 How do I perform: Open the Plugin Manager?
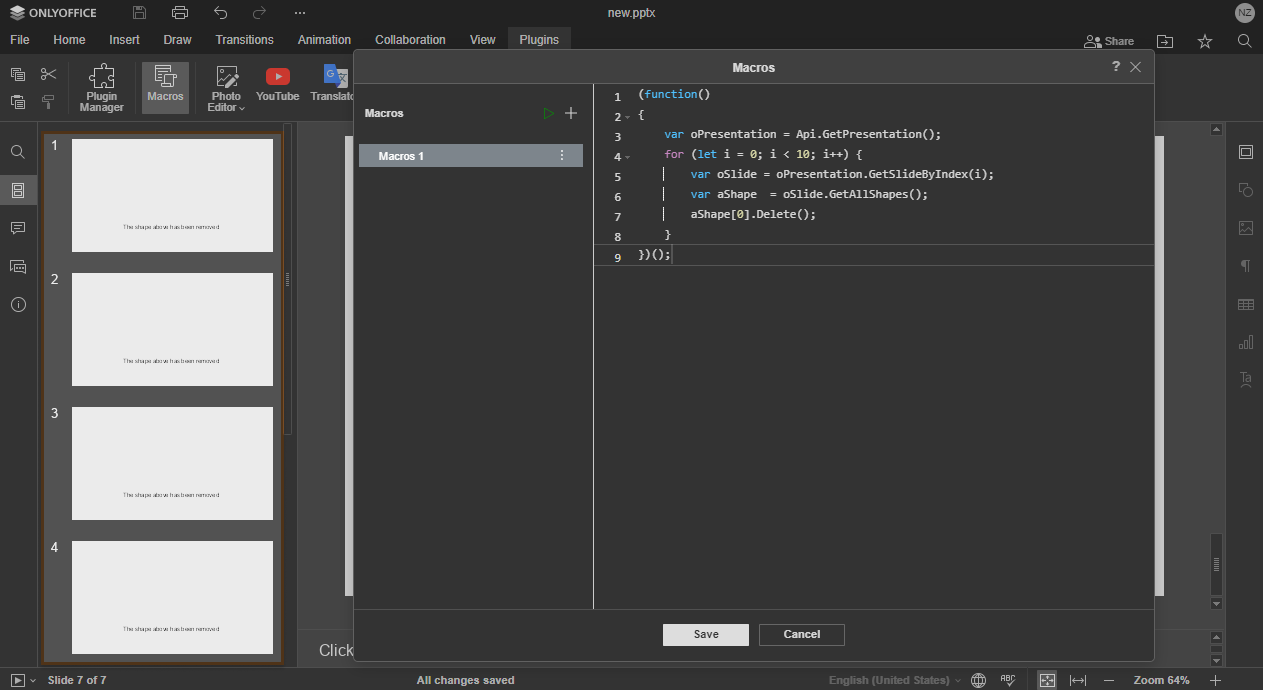(x=102, y=88)
